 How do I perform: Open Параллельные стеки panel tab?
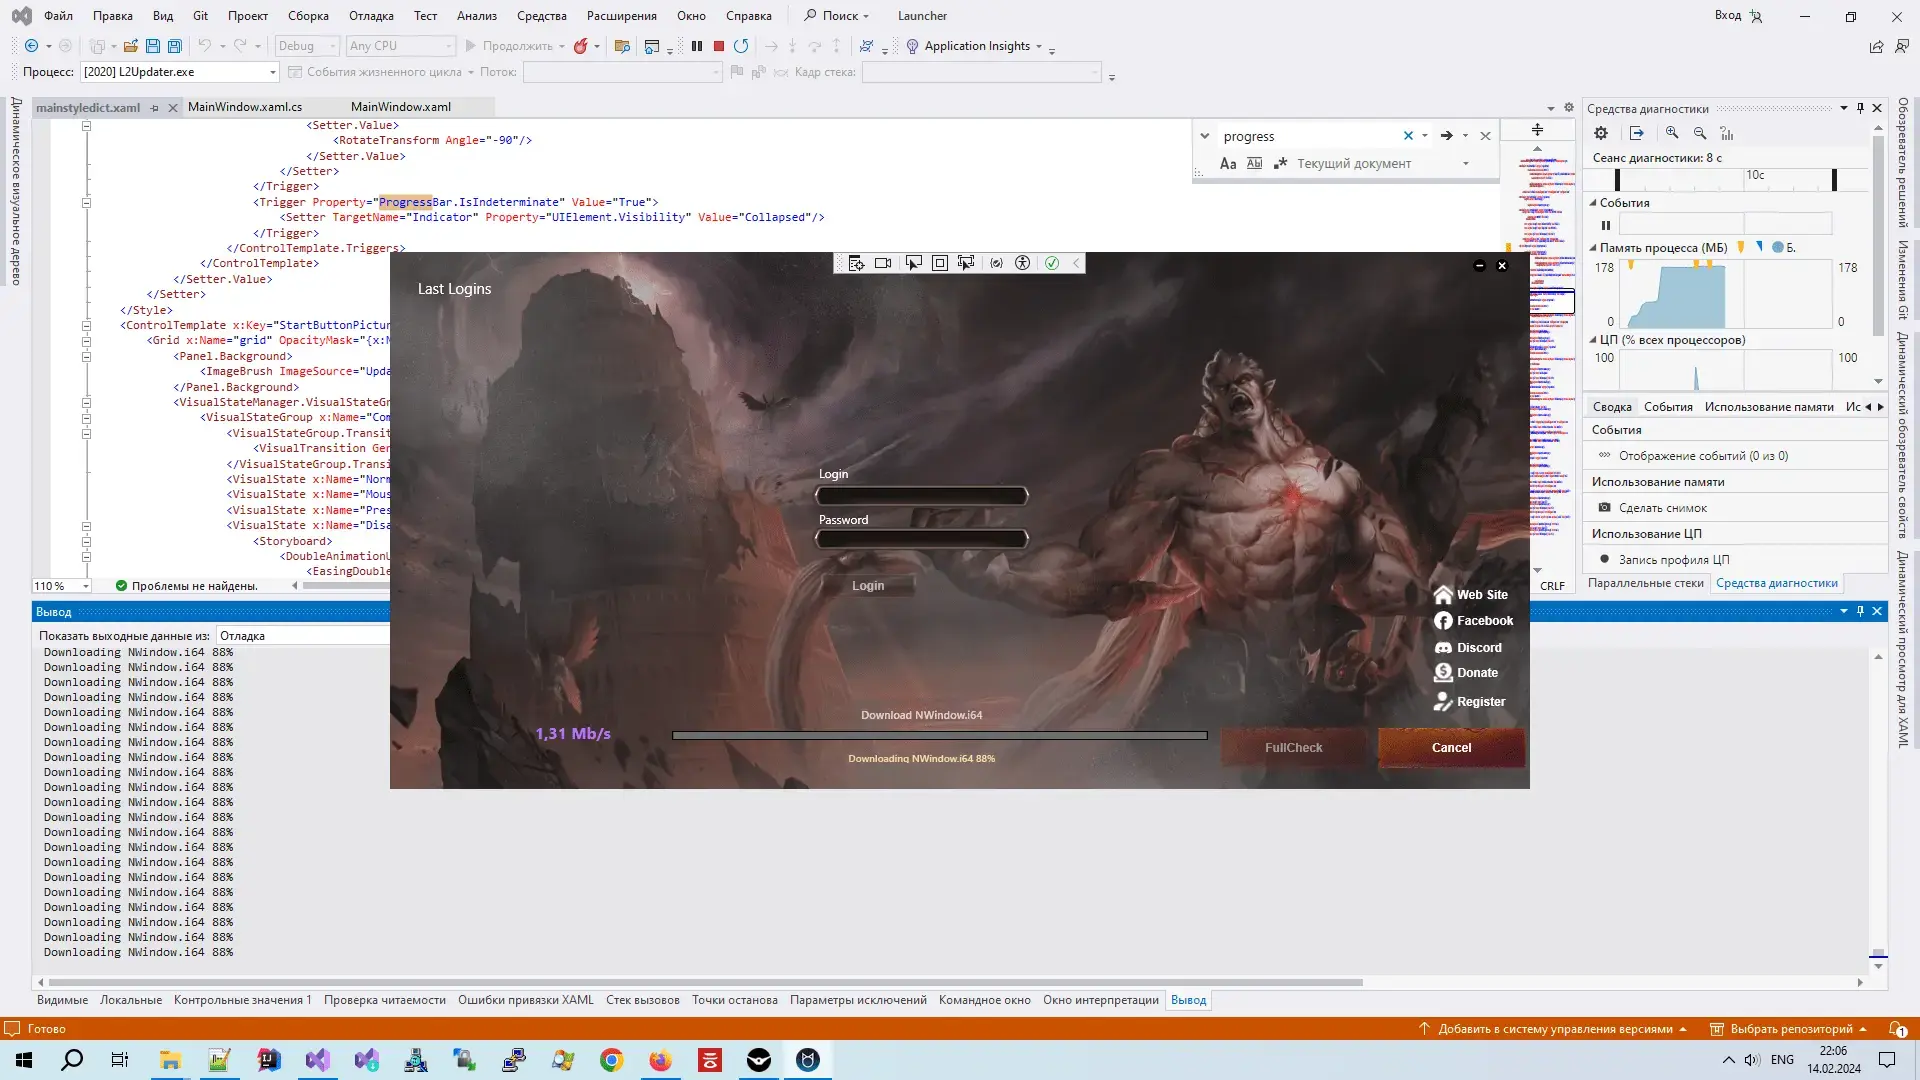[x=1645, y=583]
